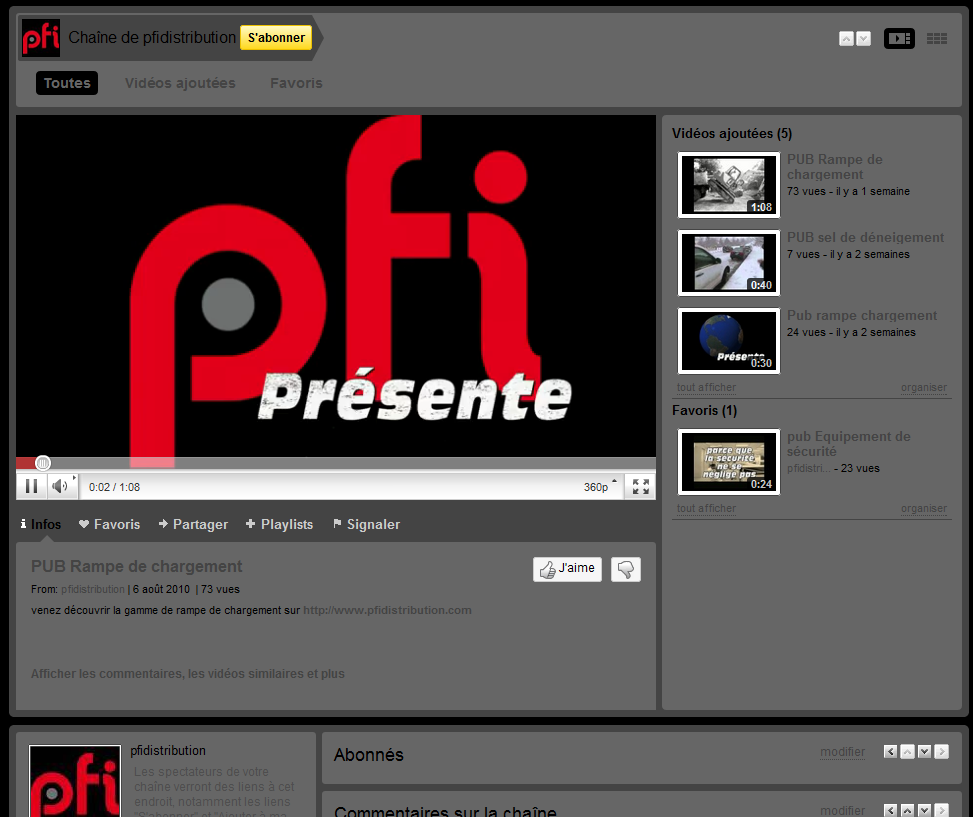This screenshot has width=973, height=817.
Task: Click modifier in the Abonnés module
Action: pyautogui.click(x=842, y=752)
